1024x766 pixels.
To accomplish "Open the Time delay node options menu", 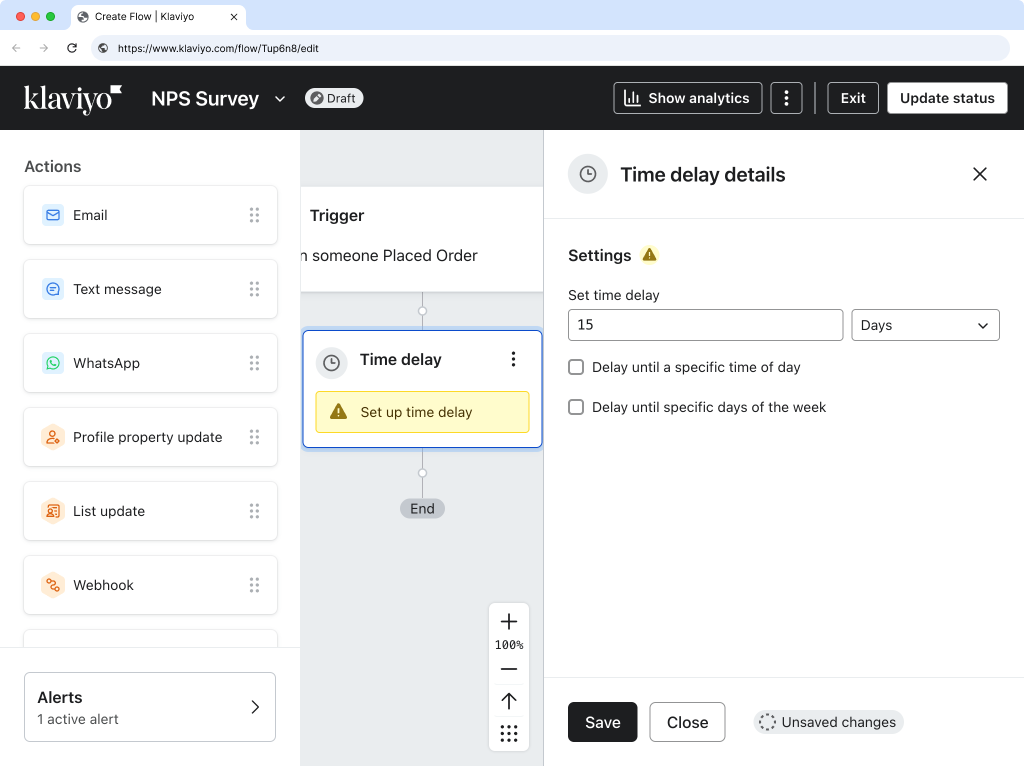I will click(x=513, y=358).
